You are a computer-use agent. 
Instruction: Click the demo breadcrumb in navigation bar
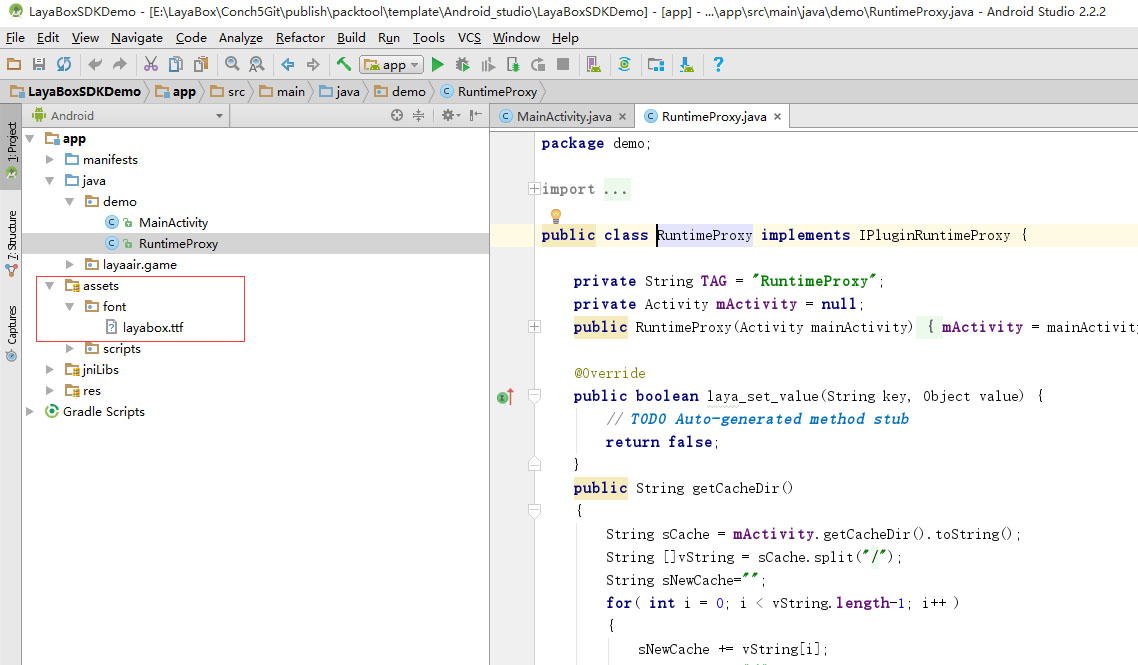[x=400, y=91]
